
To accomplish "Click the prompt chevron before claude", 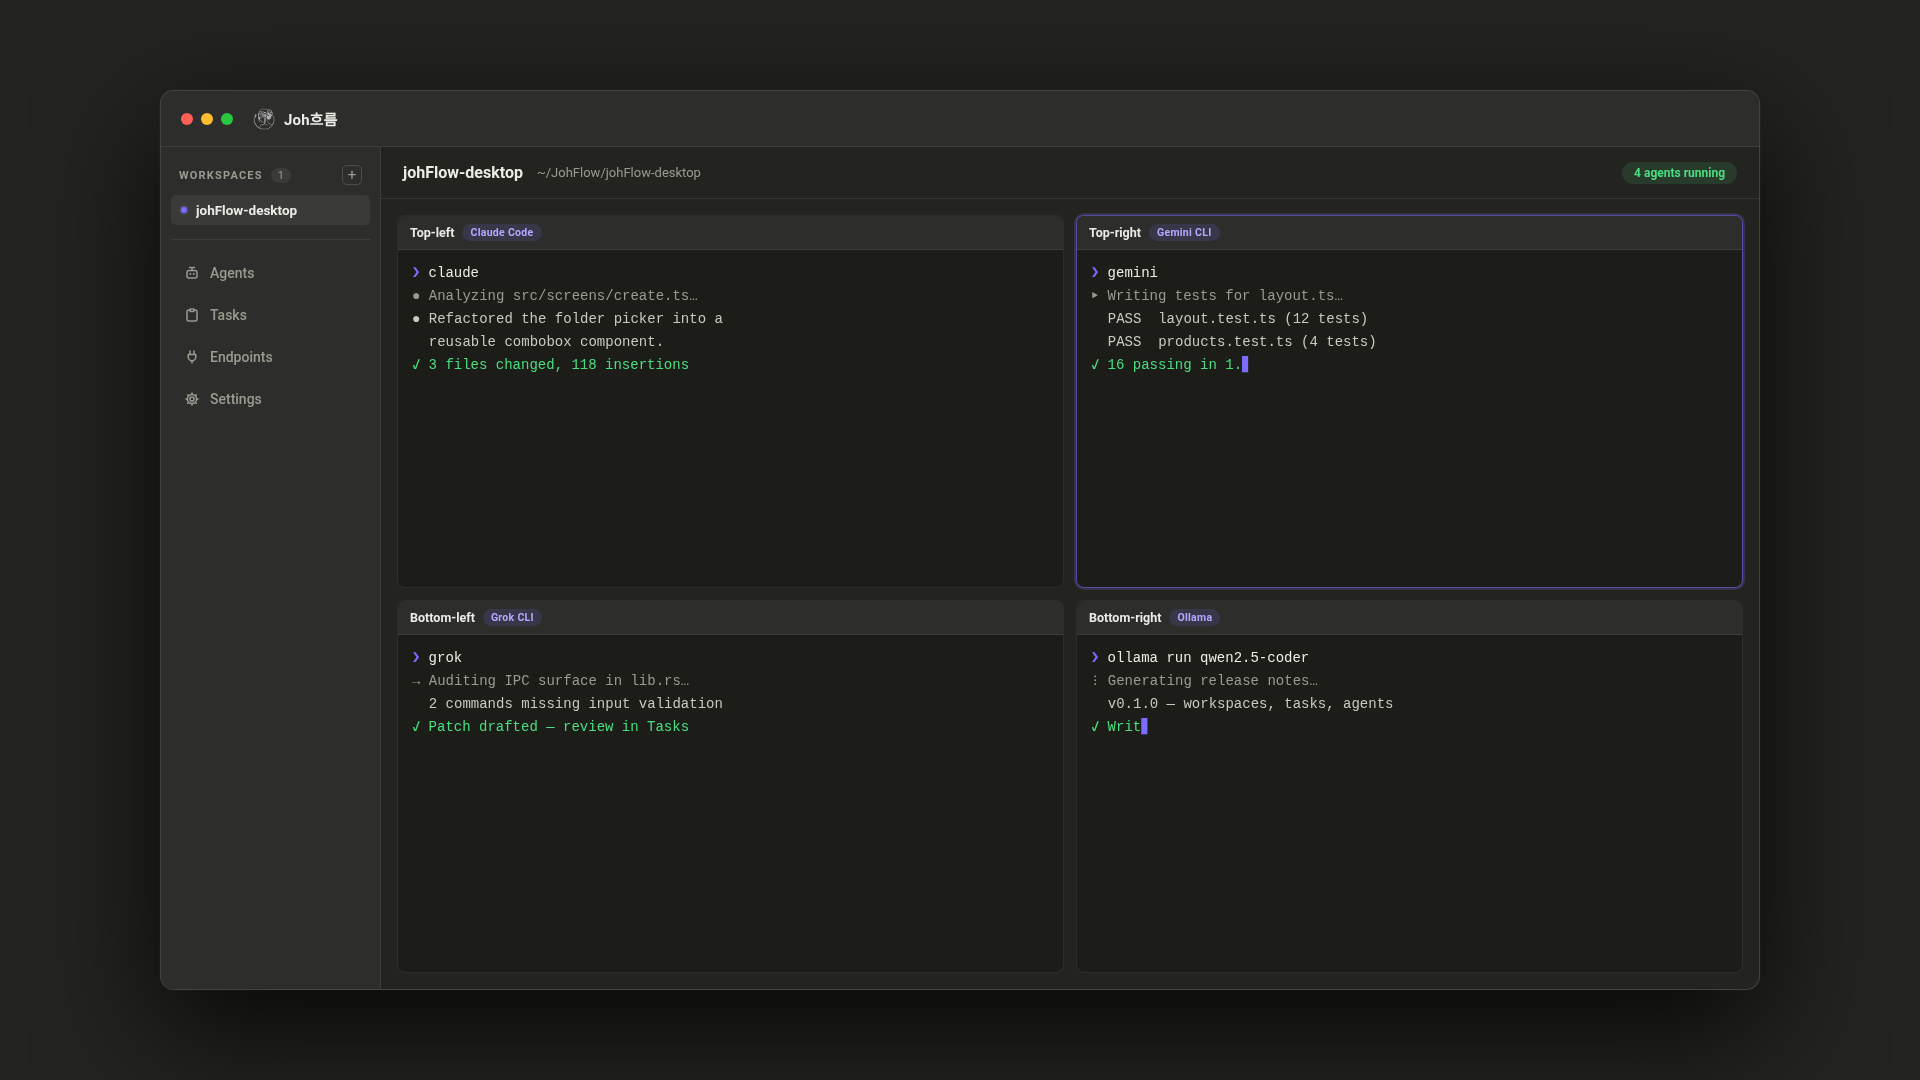I will click(x=416, y=272).
